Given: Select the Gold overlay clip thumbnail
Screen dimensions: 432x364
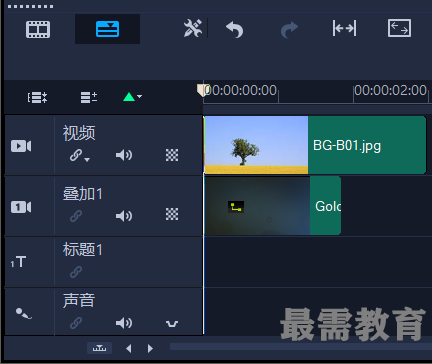Looking at the screenshot, I should click(257, 206).
